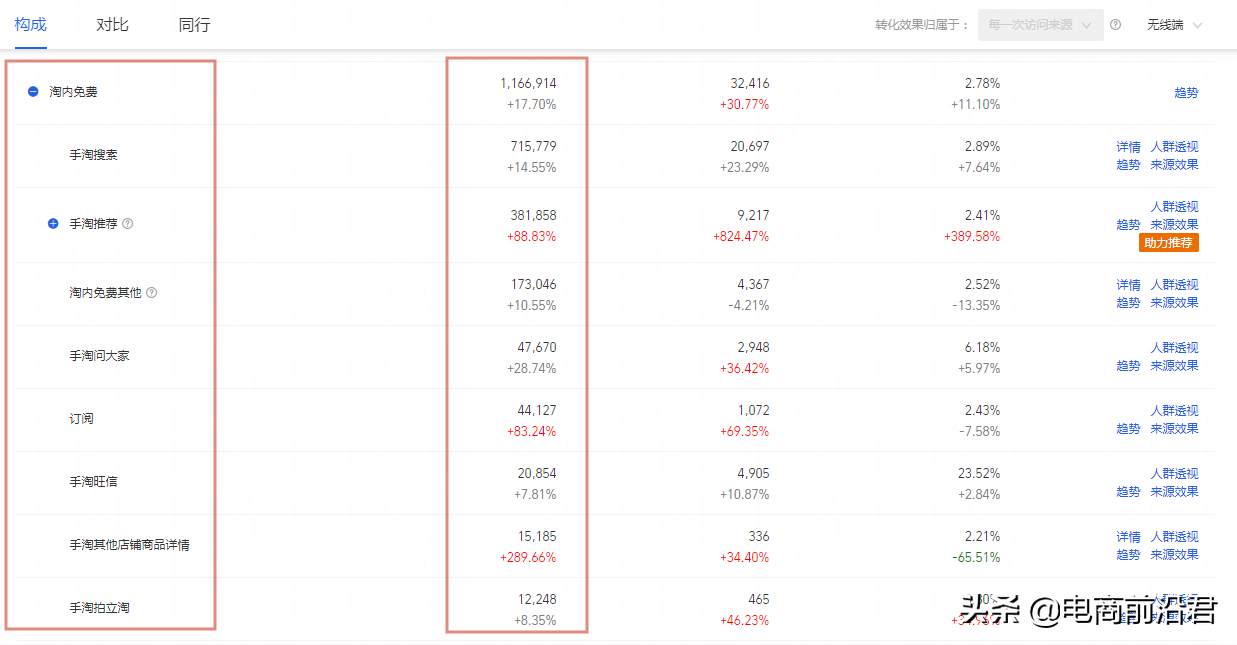The height and width of the screenshot is (645, 1237).
Task: Collapse the 淘内免费 row
Action: click(x=33, y=91)
